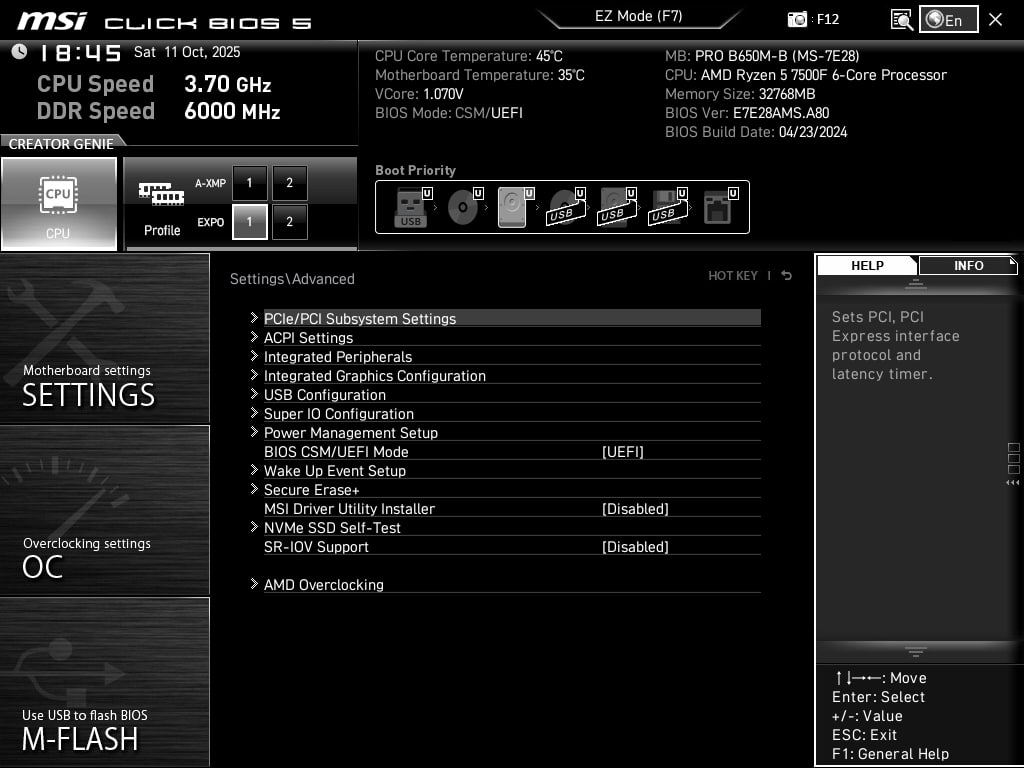Switch to the INFO tab
Screen dimensions: 1024x768
point(967,265)
